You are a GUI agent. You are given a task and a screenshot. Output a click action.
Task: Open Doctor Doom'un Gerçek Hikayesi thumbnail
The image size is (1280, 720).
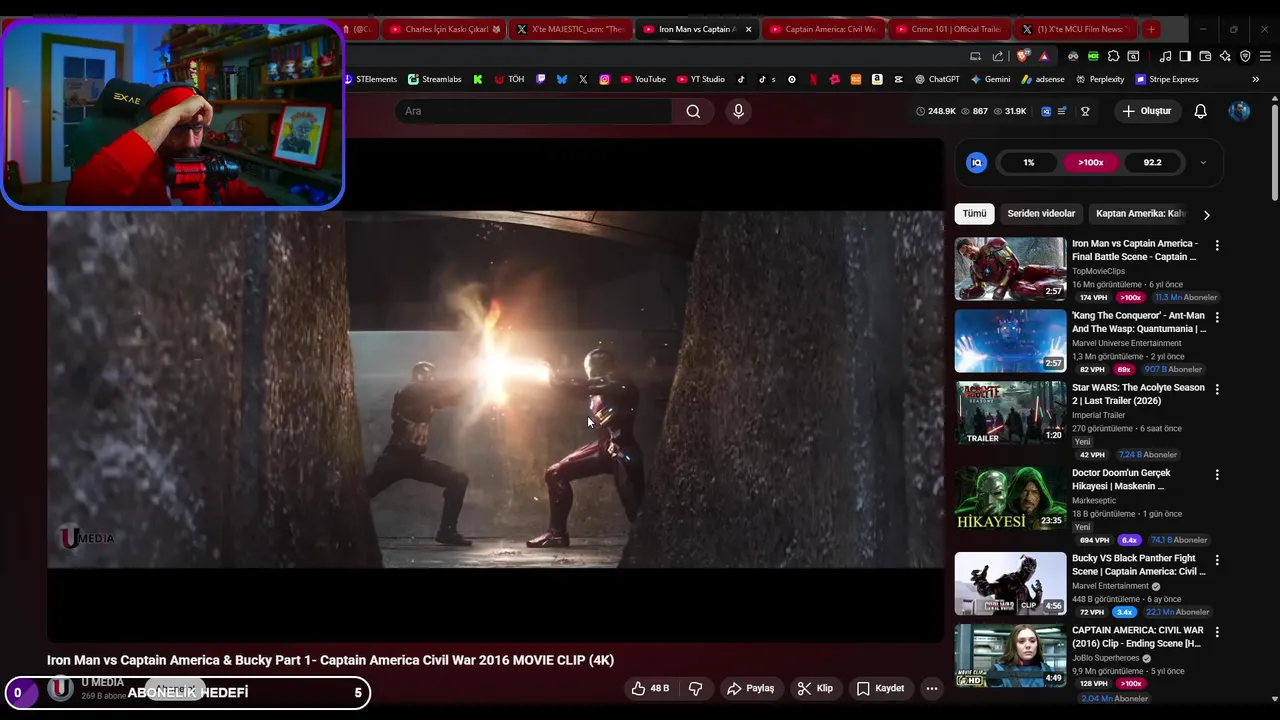tap(1010, 498)
